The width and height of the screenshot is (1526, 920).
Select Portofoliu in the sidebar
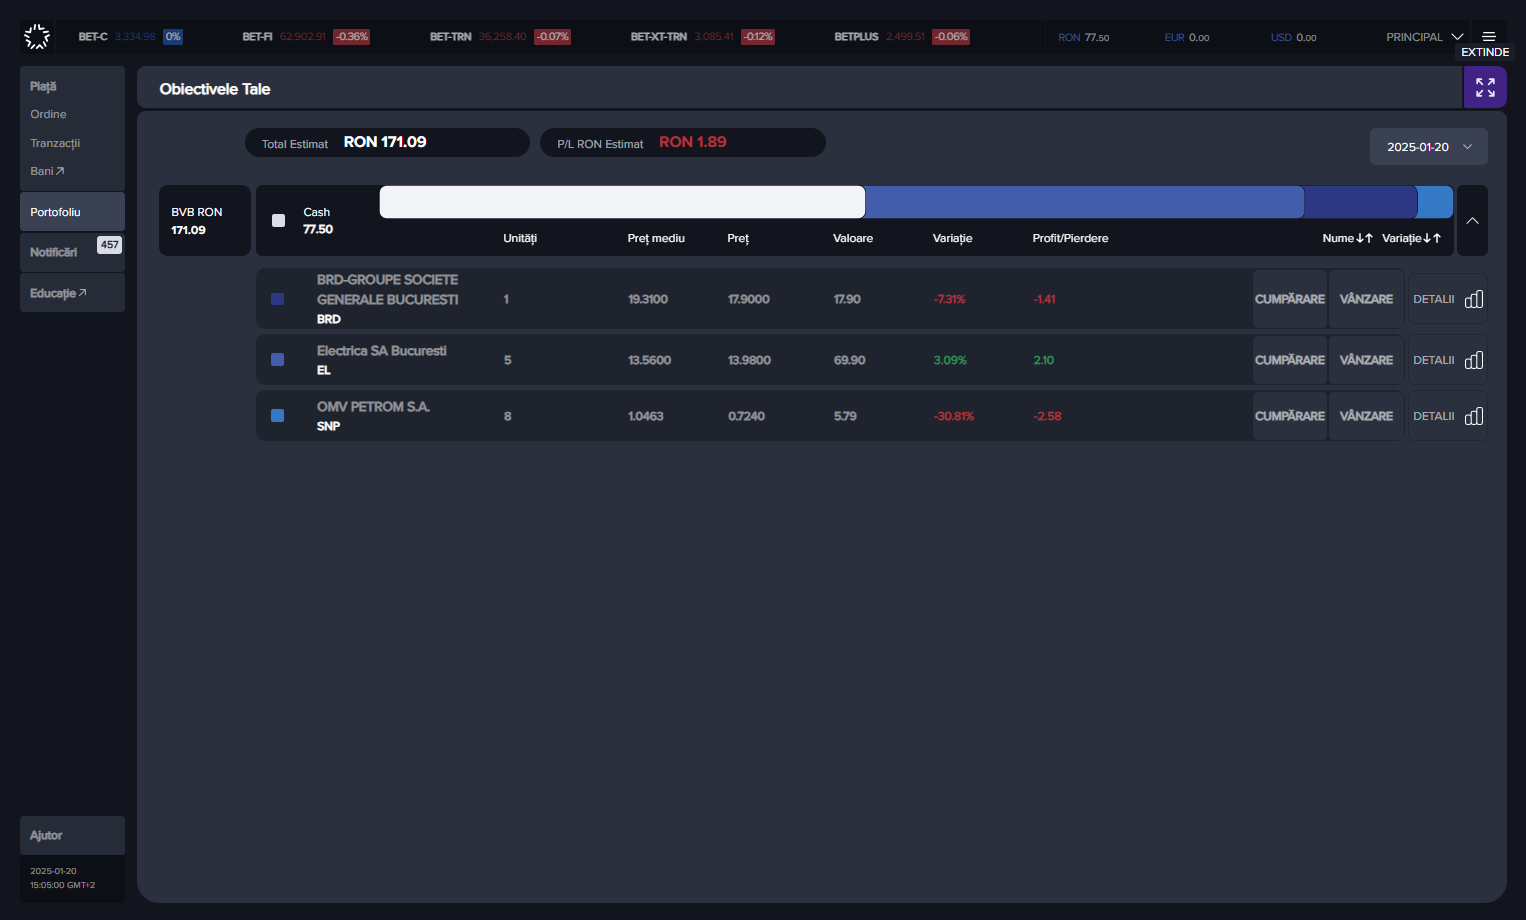coord(72,212)
